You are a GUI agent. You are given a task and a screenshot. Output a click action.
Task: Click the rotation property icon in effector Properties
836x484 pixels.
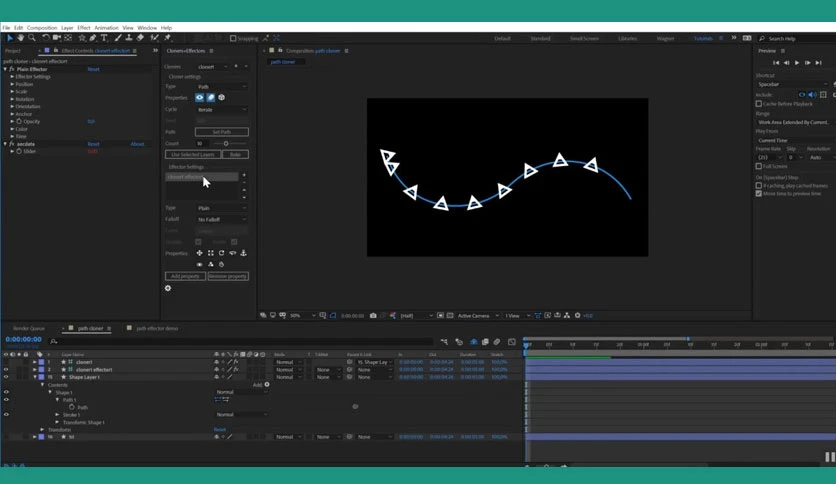221,253
